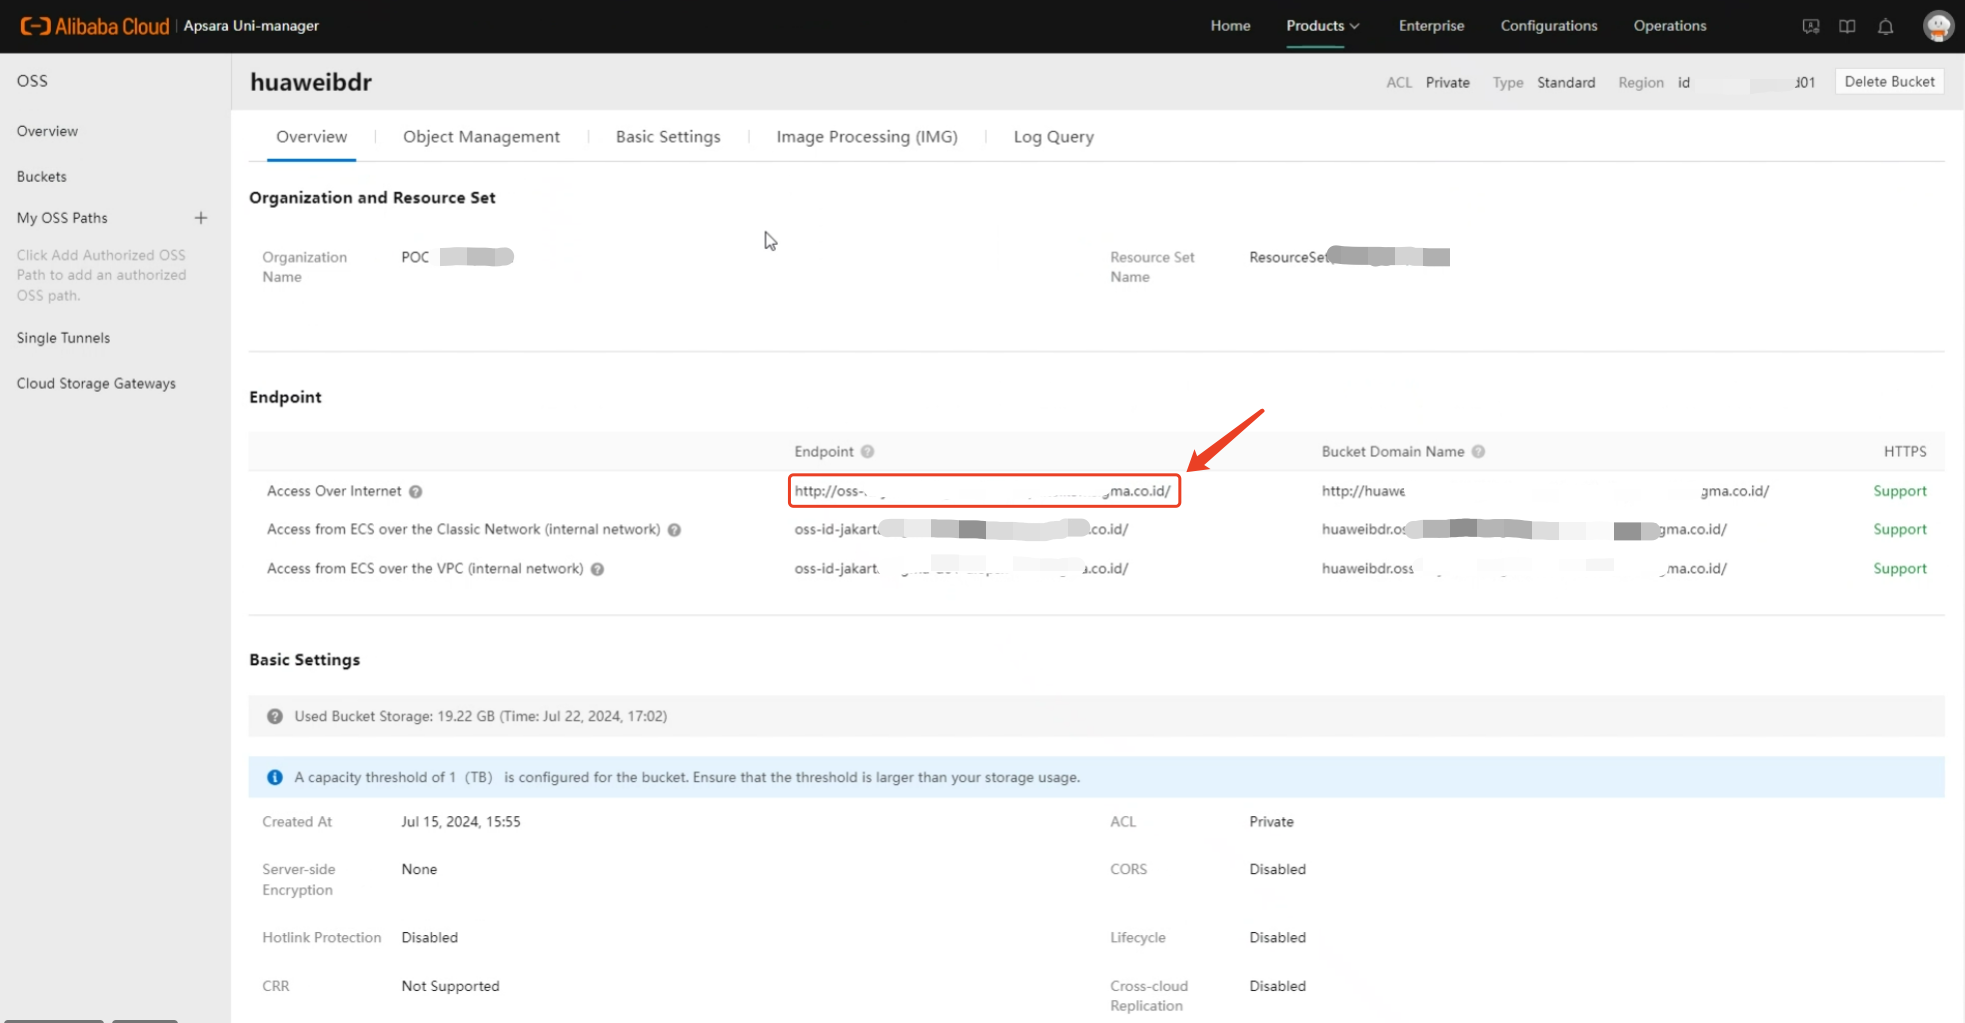Add an authorized OSS path with plus icon
1965x1023 pixels.
201,218
